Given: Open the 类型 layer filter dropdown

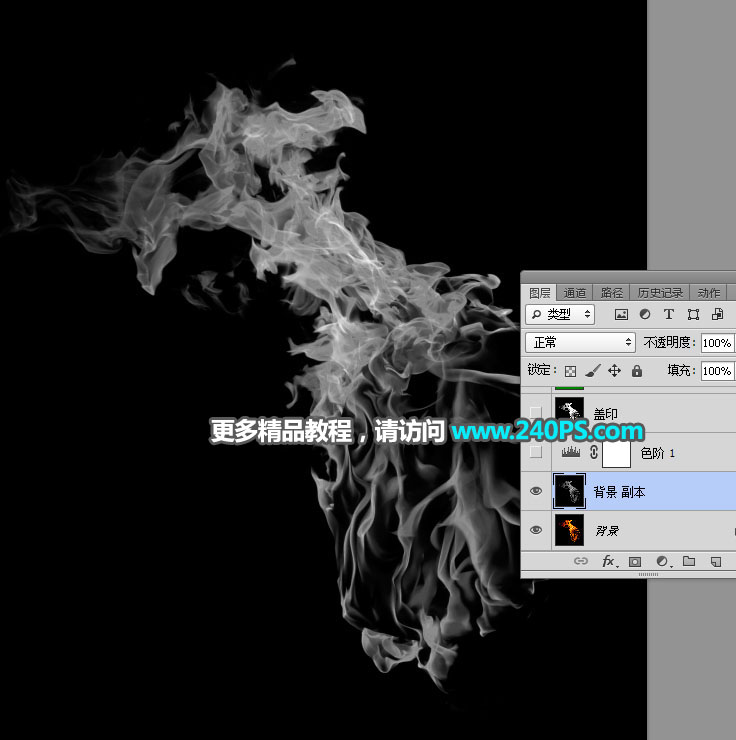Looking at the screenshot, I should (560, 314).
